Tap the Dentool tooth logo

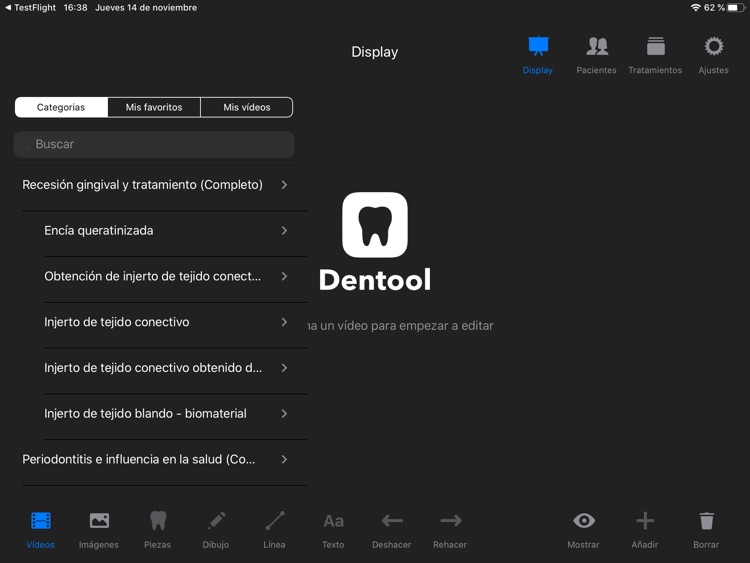coord(375,225)
